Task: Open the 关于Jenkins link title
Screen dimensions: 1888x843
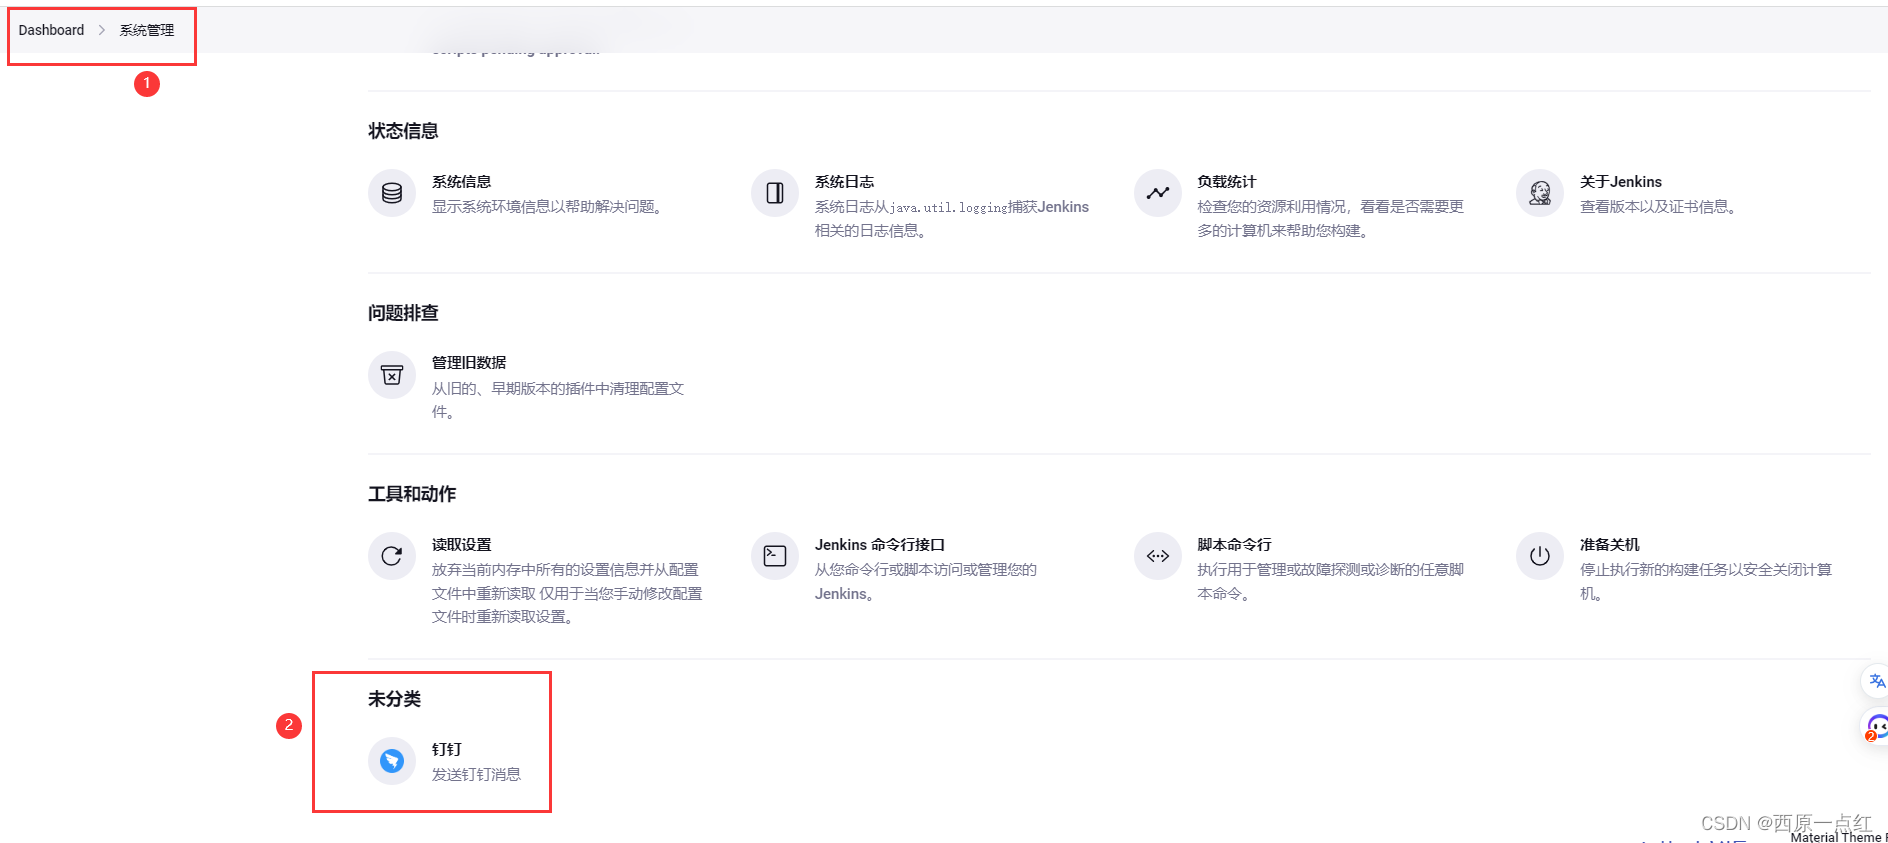Action: click(1621, 182)
